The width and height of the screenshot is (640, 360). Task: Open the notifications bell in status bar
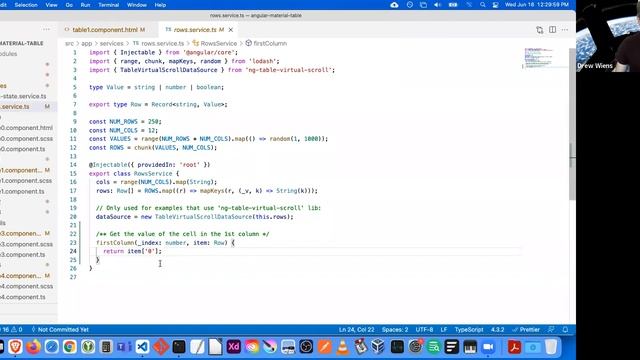click(565, 329)
